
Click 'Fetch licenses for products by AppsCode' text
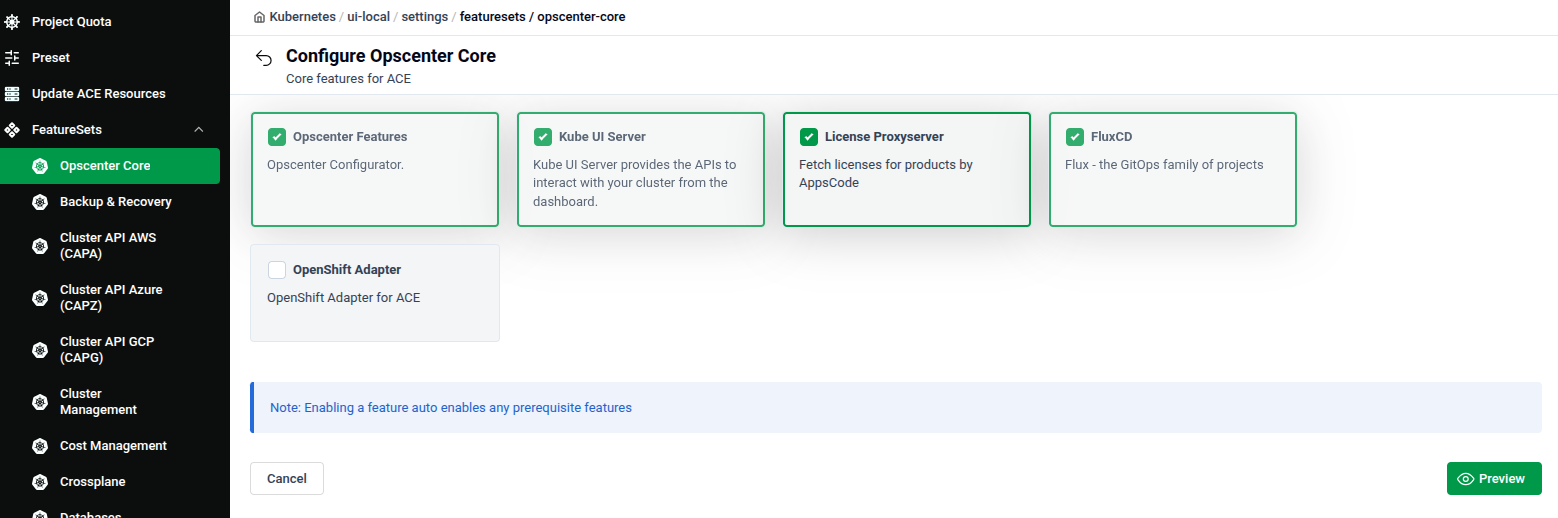click(886, 173)
